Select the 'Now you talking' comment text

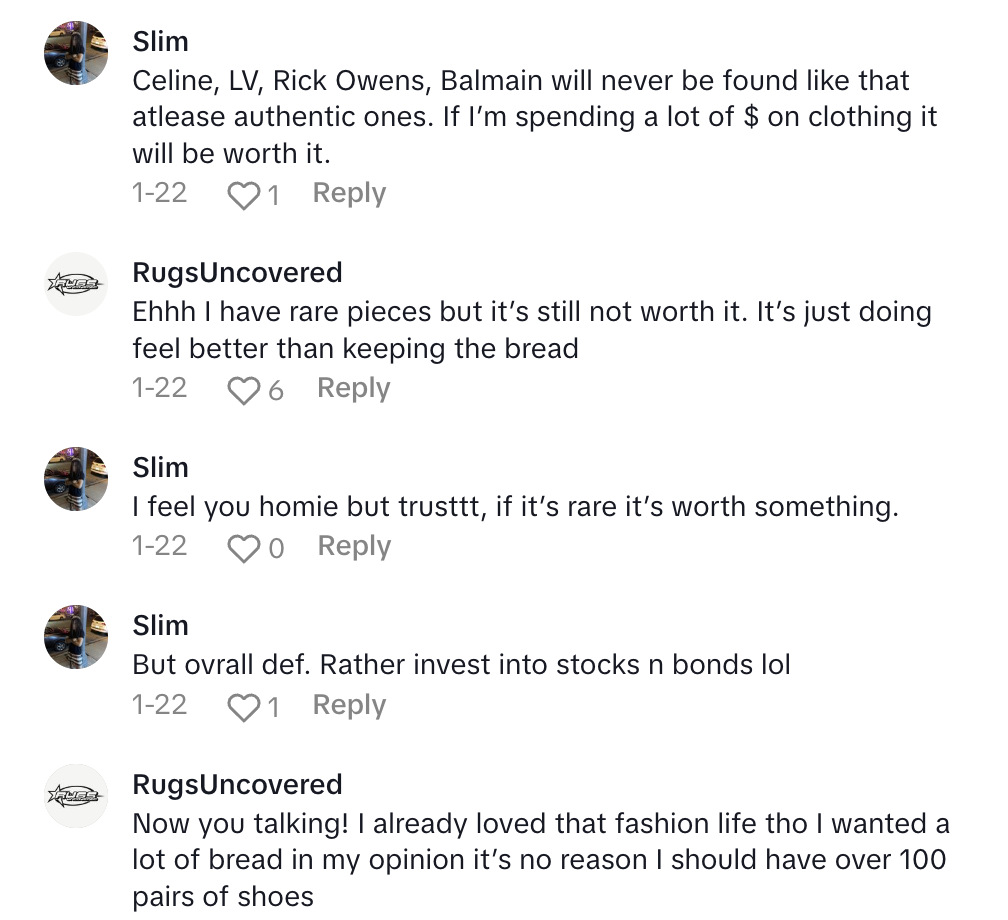[540, 860]
